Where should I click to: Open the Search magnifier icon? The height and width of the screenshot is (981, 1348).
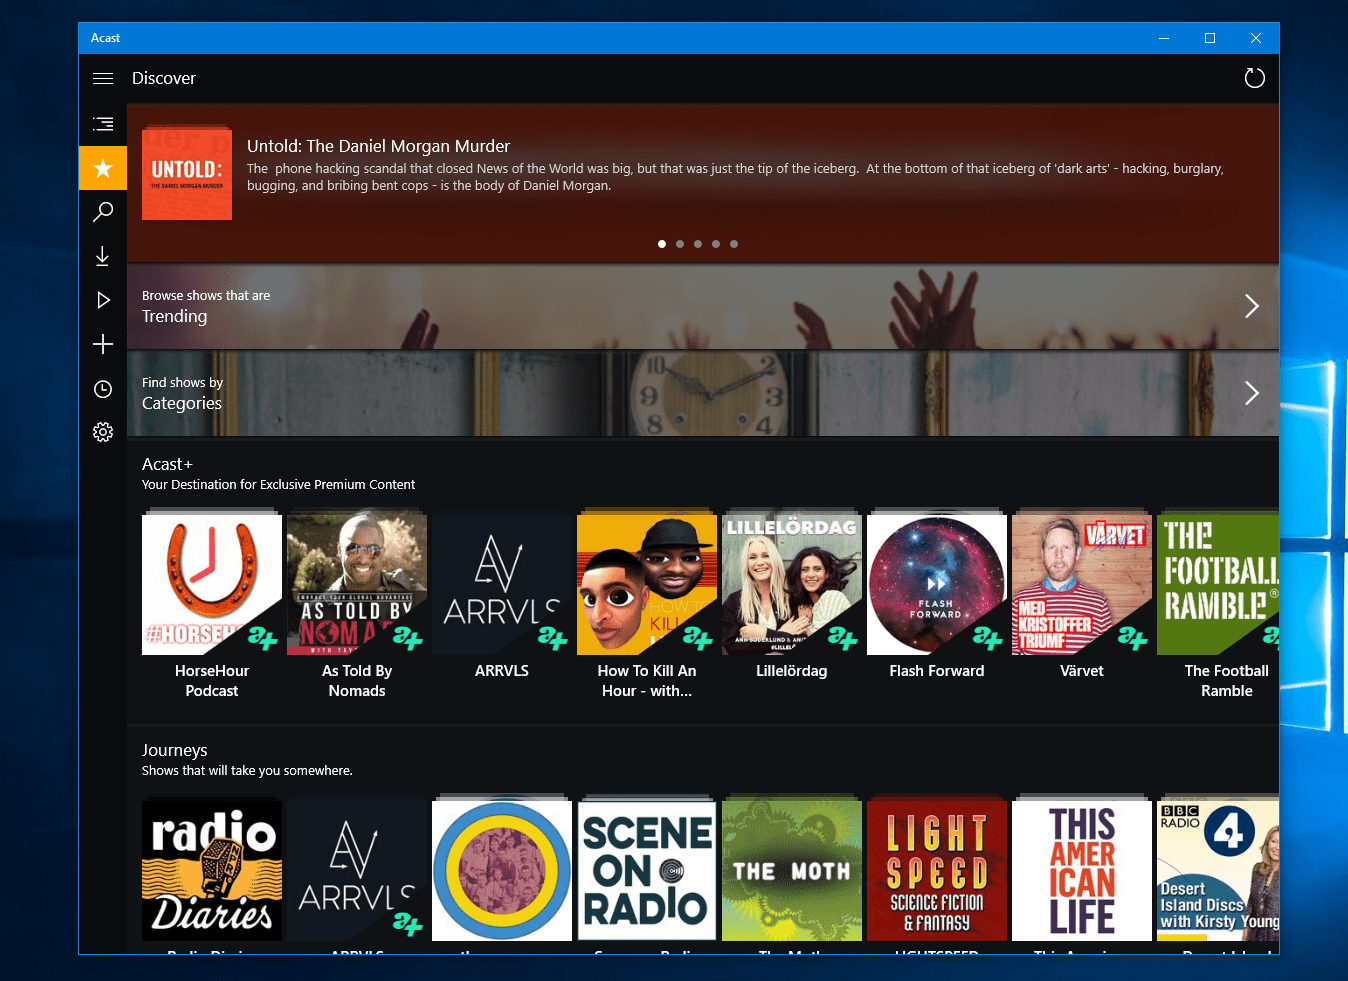click(103, 212)
